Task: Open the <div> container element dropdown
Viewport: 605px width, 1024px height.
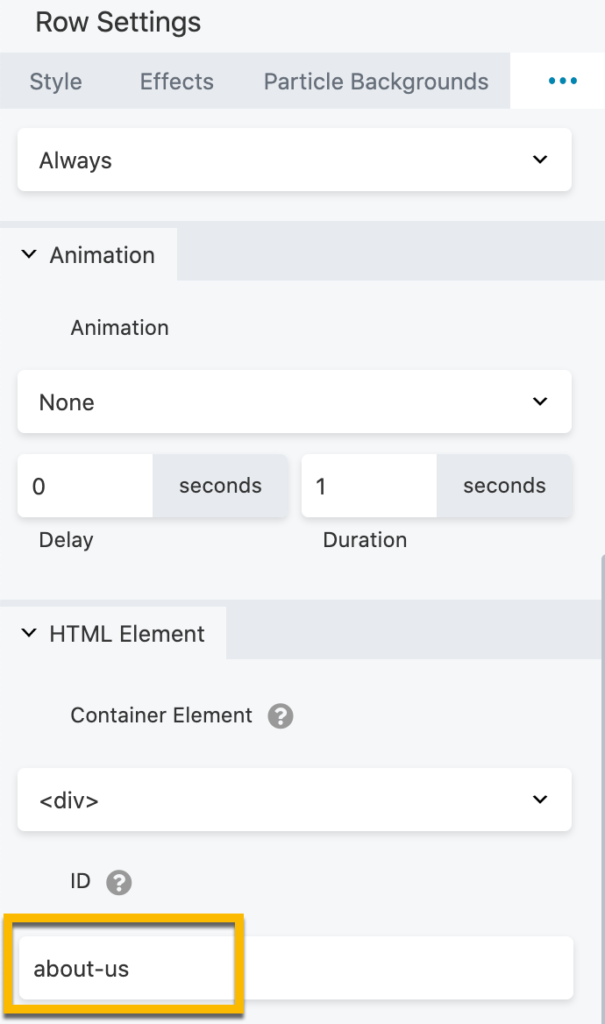Action: pyautogui.click(x=294, y=800)
